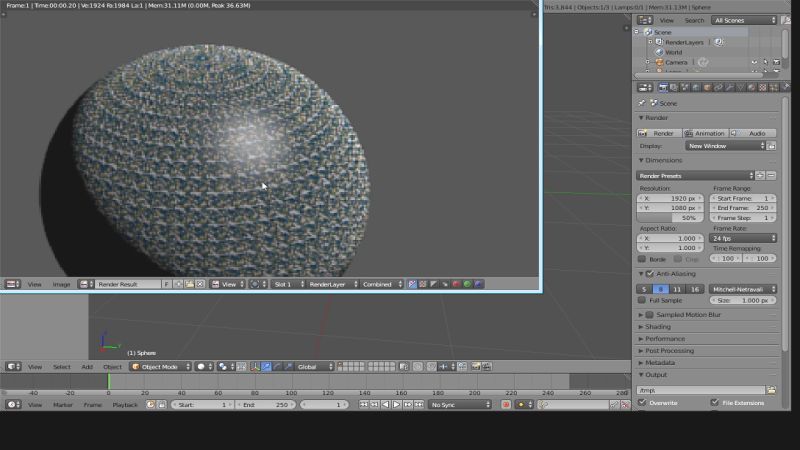Open the Material properties tab icon
800x450 pixels.
pos(752,88)
